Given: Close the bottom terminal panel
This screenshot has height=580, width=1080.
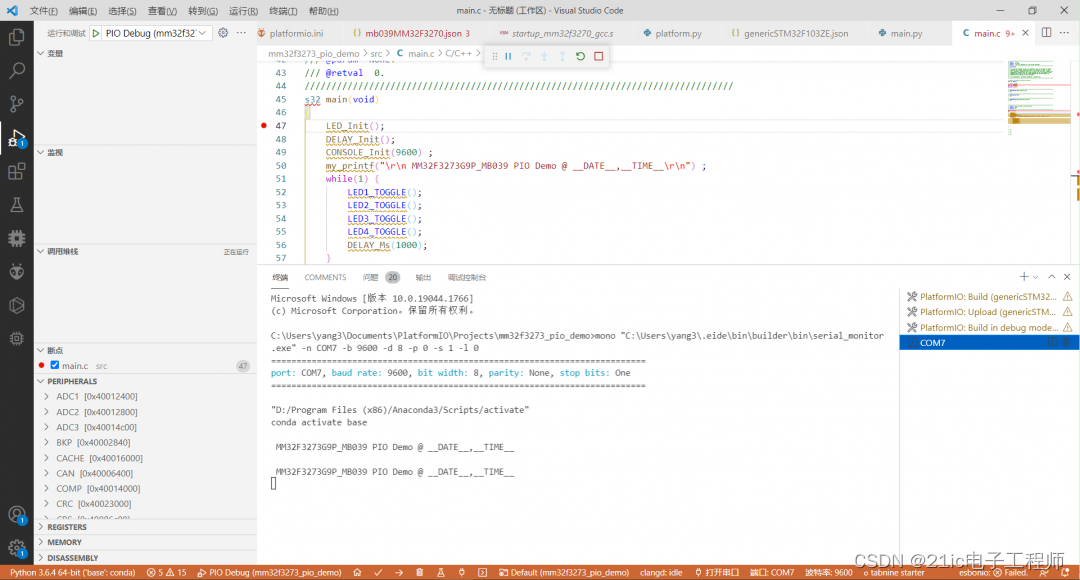Looking at the screenshot, I should (x=1067, y=277).
